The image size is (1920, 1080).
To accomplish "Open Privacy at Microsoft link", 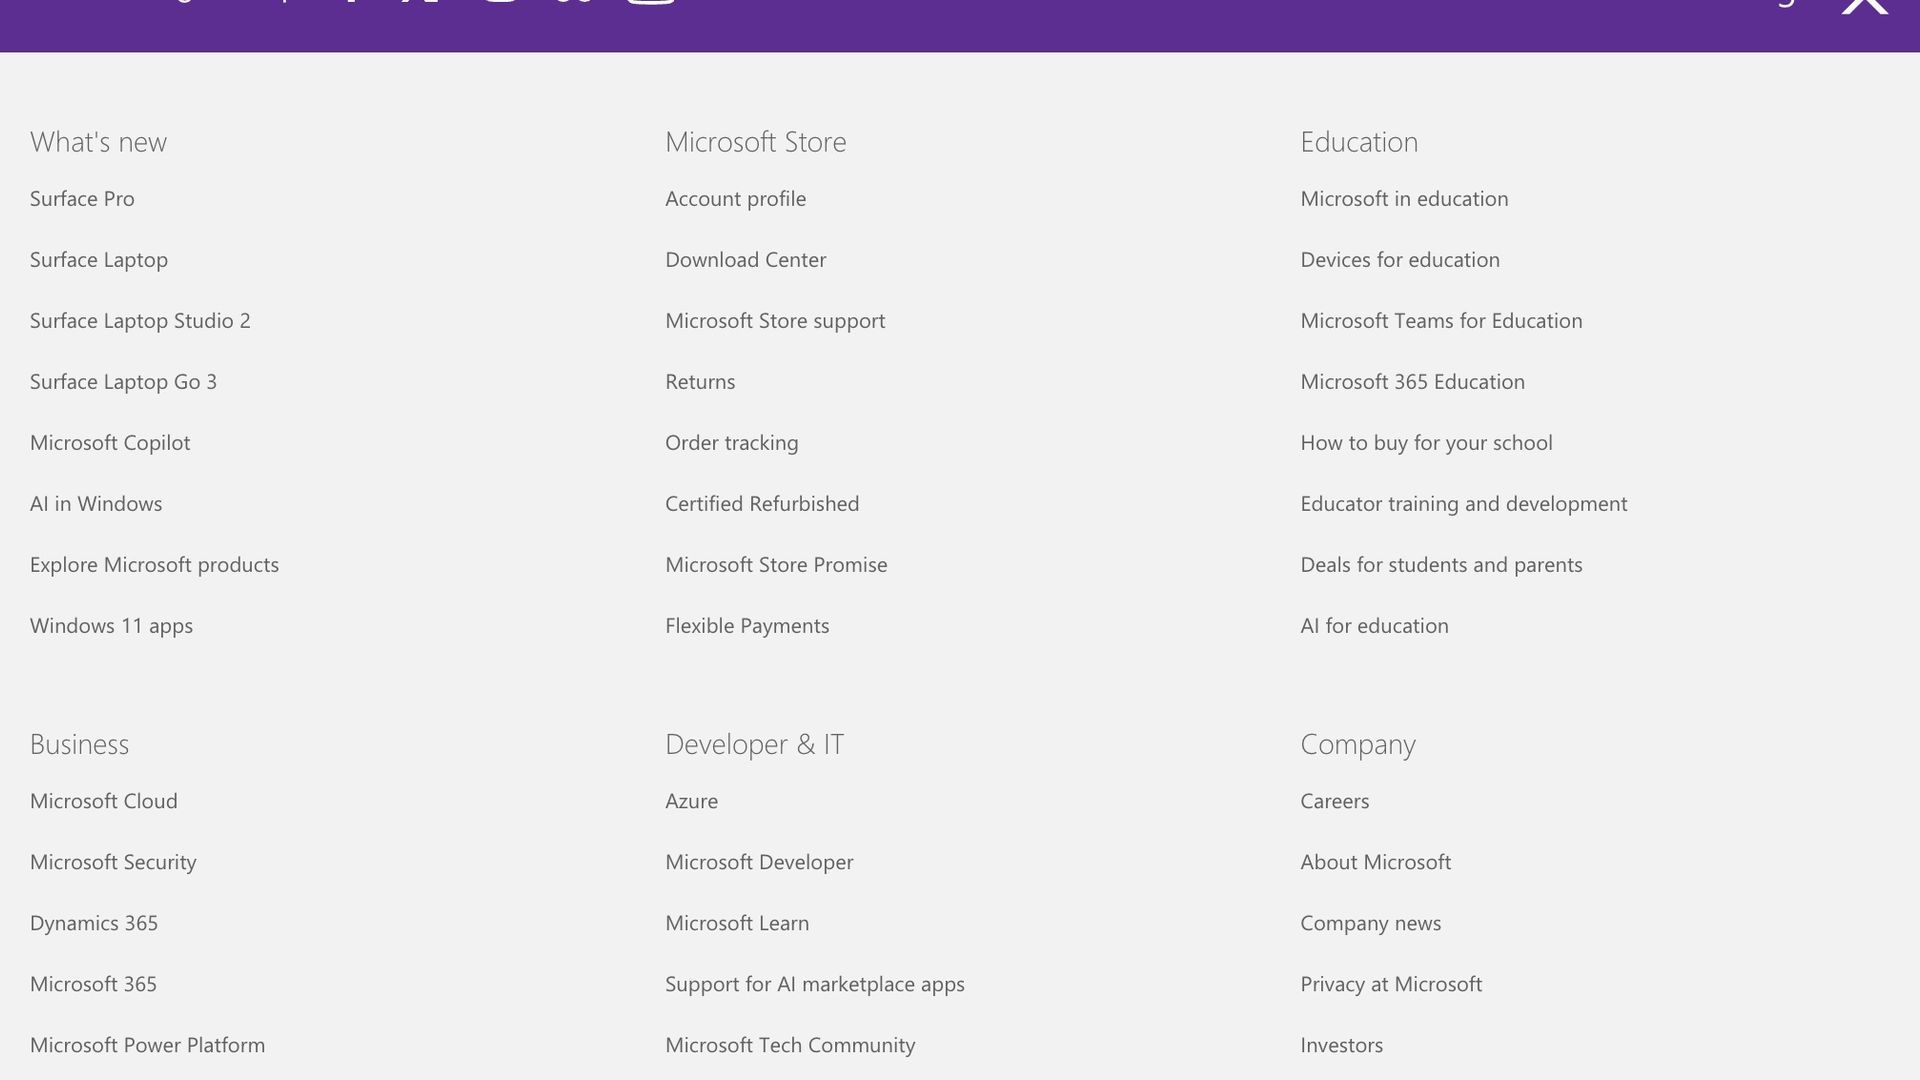I will point(1390,984).
